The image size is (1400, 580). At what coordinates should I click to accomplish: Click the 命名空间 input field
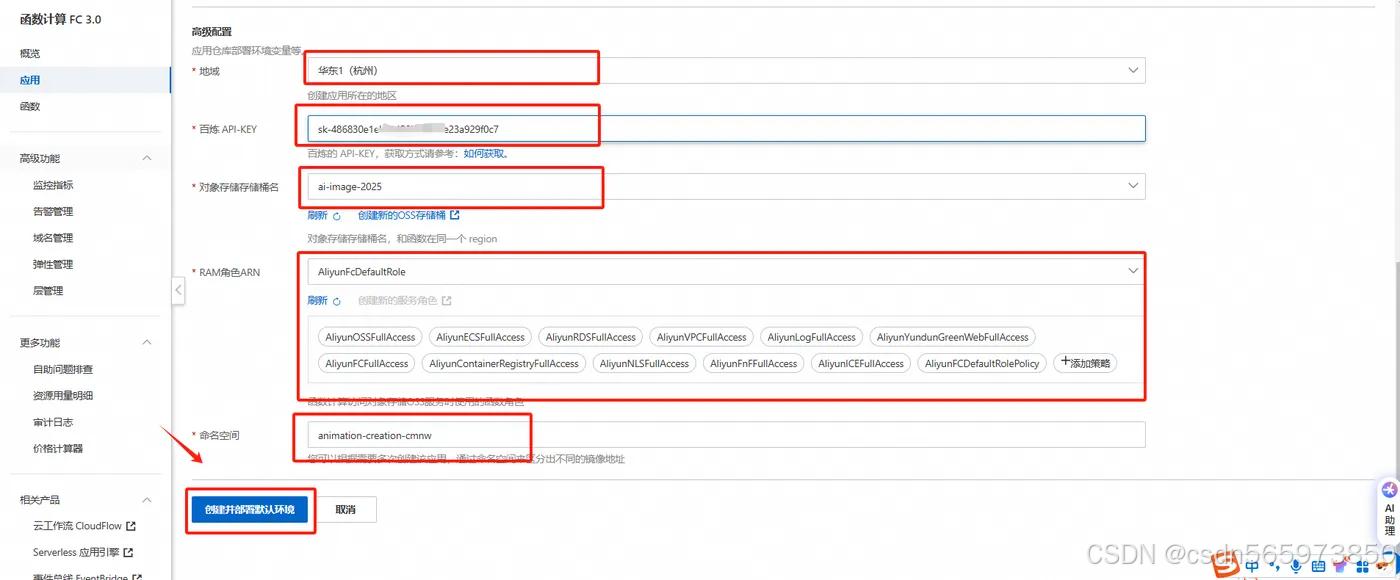726,435
